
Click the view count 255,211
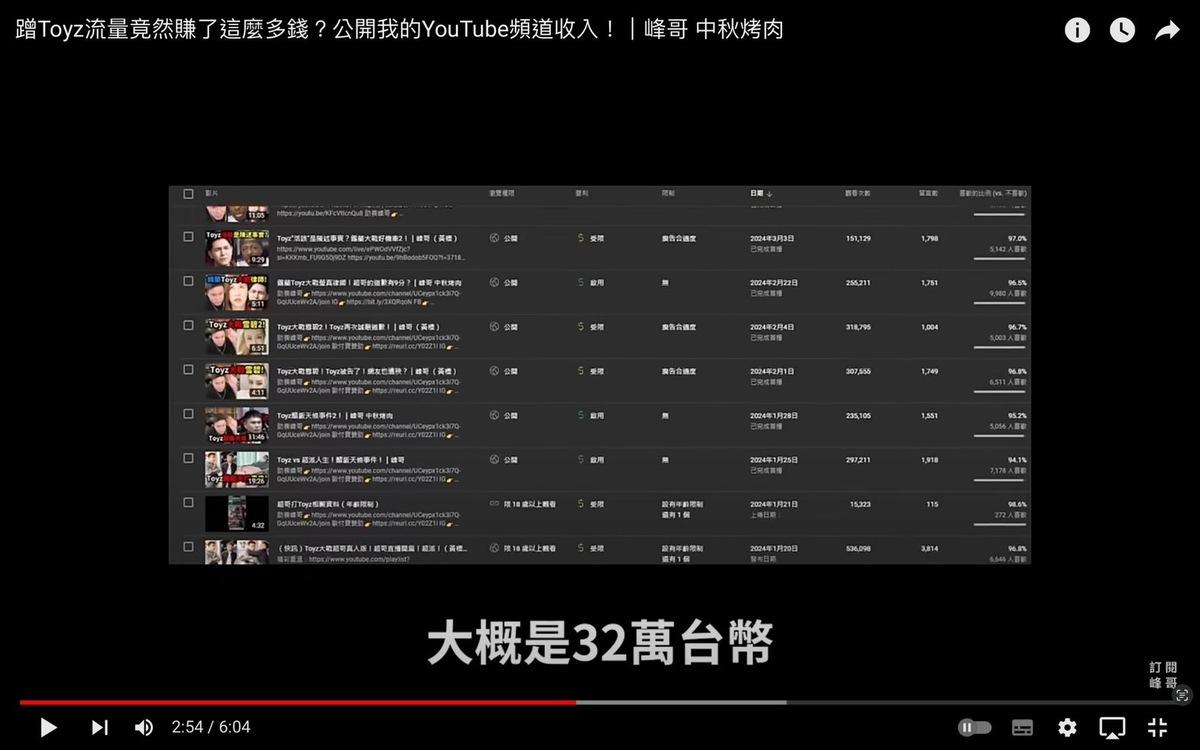858,283
